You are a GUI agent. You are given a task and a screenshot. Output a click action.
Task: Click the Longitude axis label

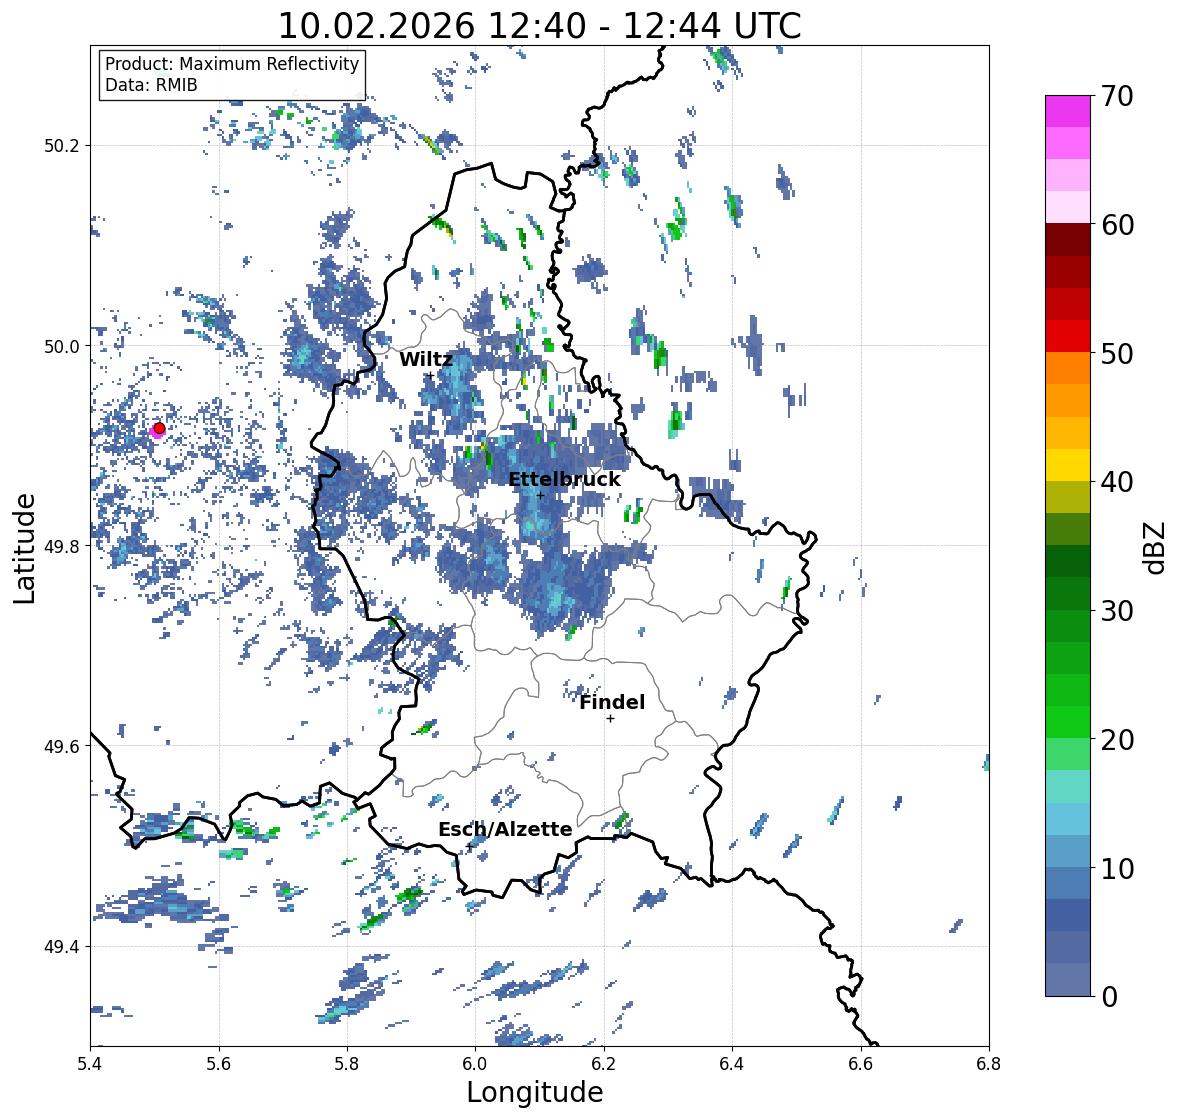pyautogui.click(x=535, y=1092)
